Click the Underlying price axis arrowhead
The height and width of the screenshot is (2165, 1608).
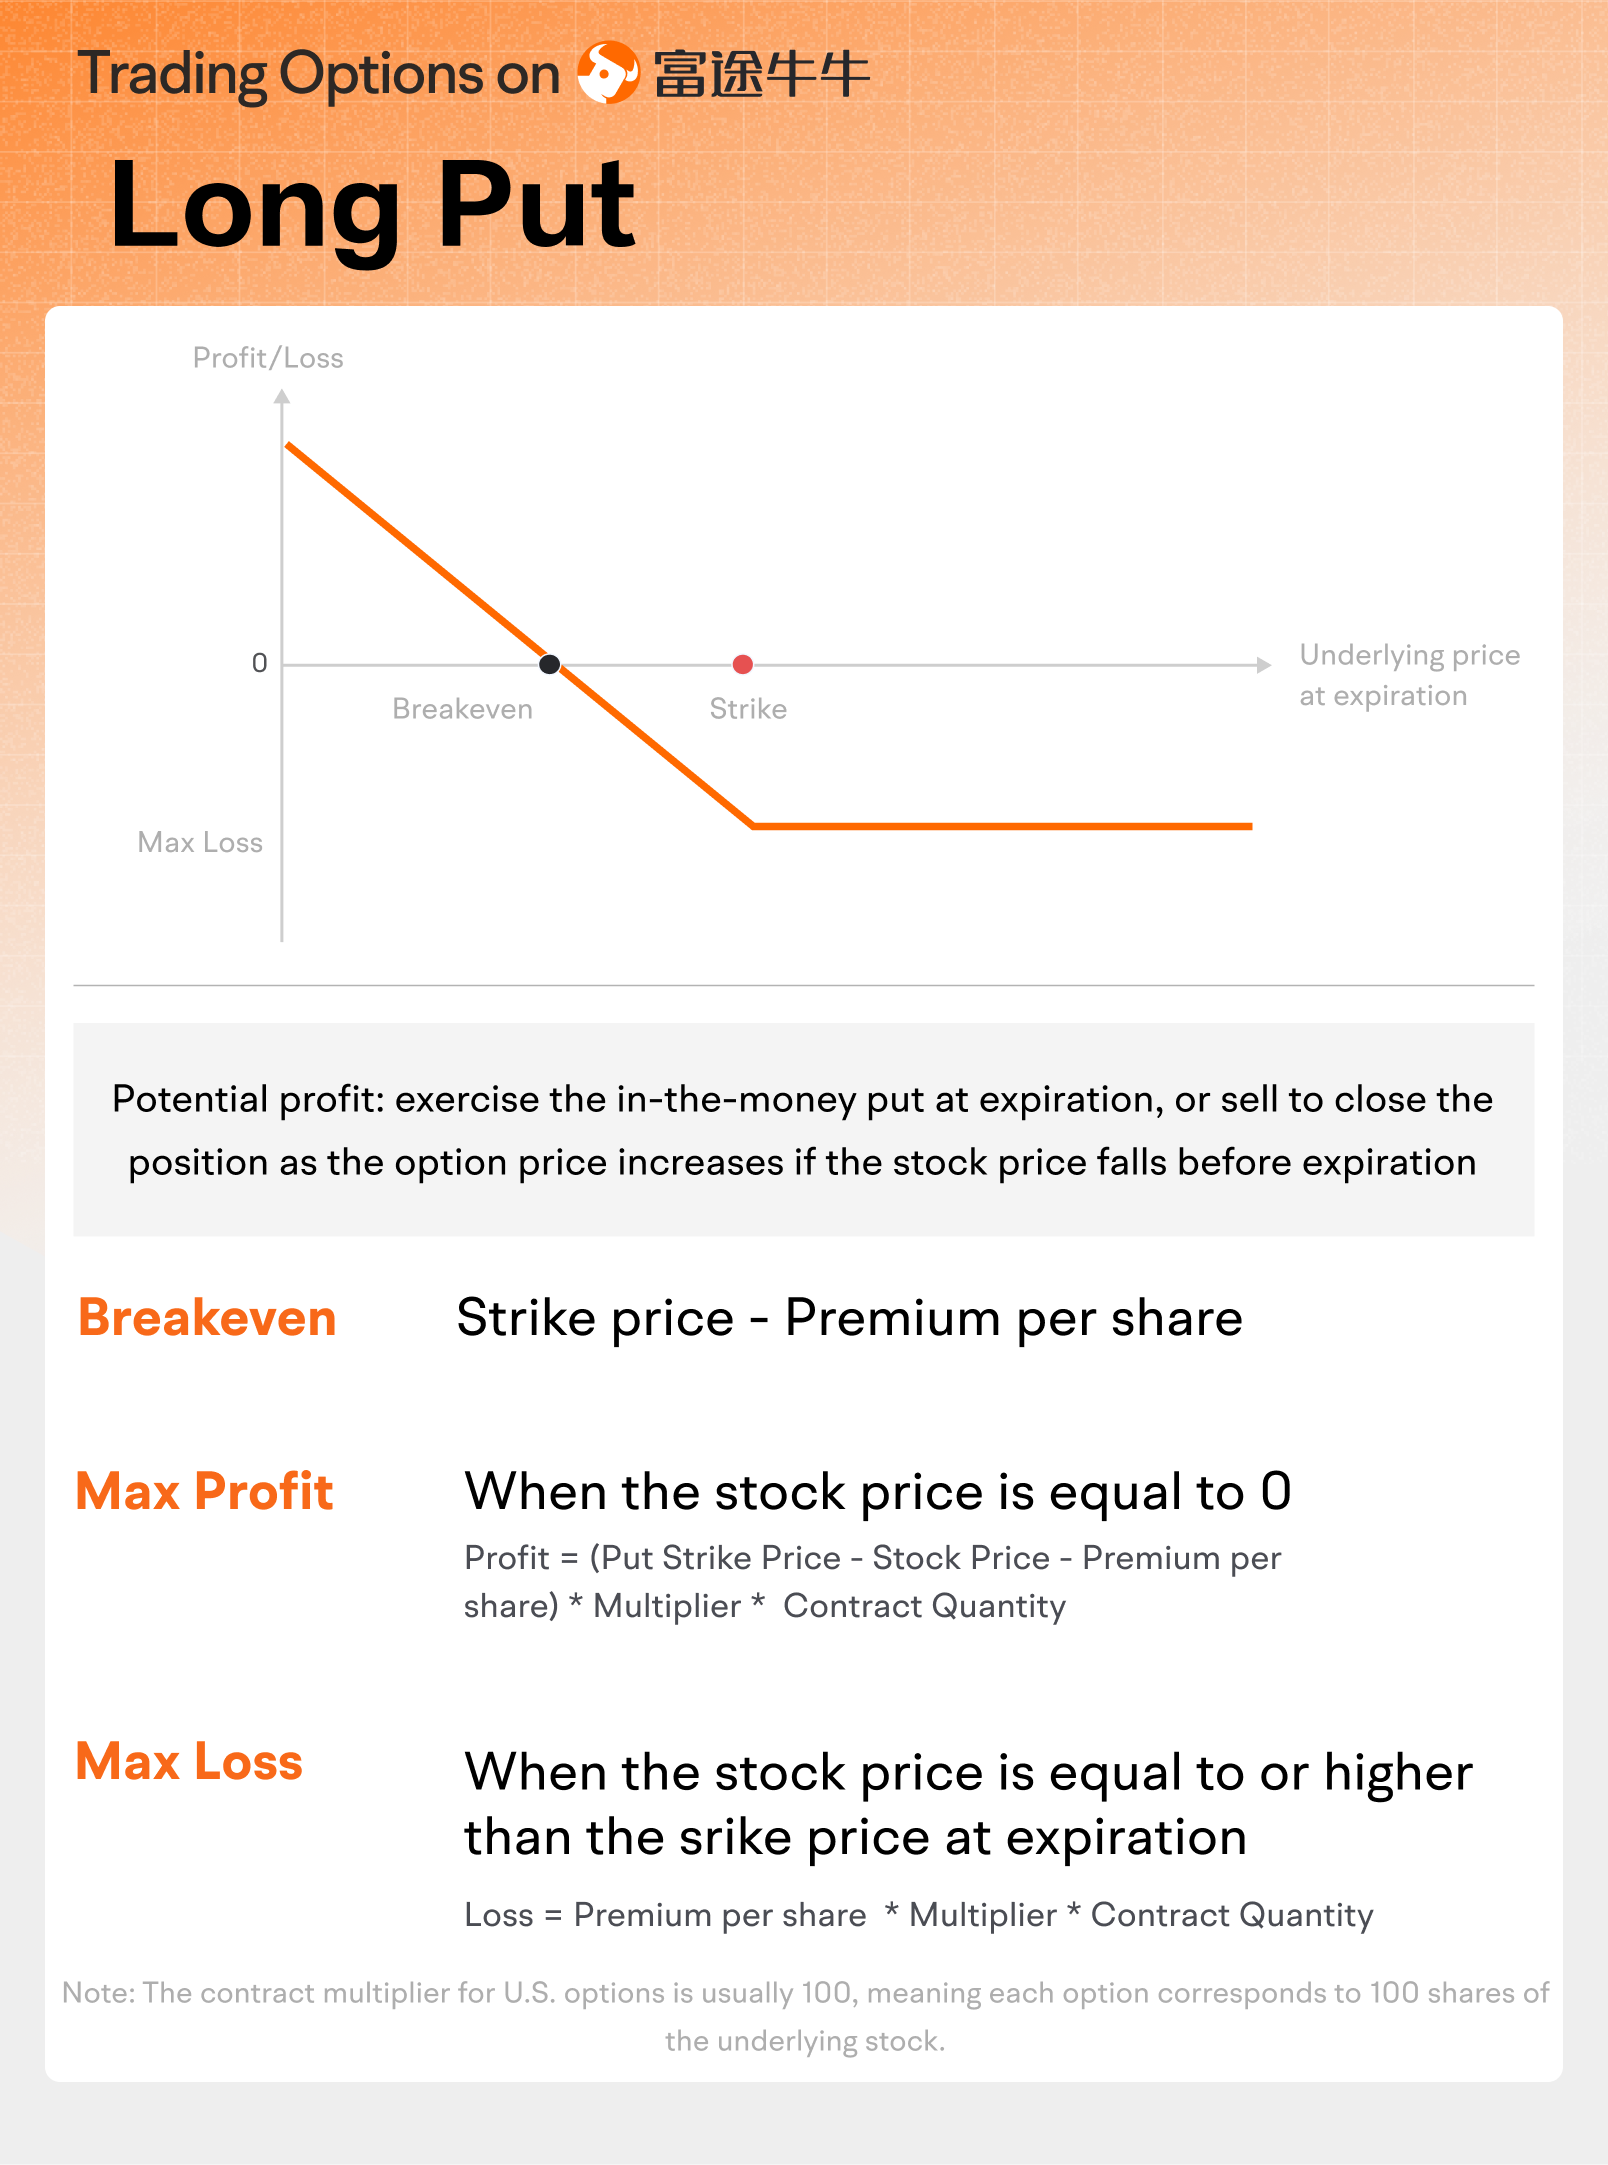1264,664
